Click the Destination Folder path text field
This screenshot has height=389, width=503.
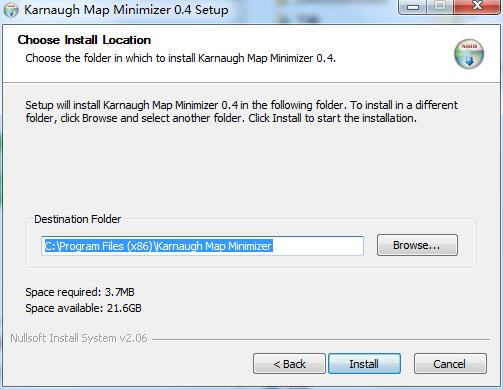pyautogui.click(x=202, y=246)
